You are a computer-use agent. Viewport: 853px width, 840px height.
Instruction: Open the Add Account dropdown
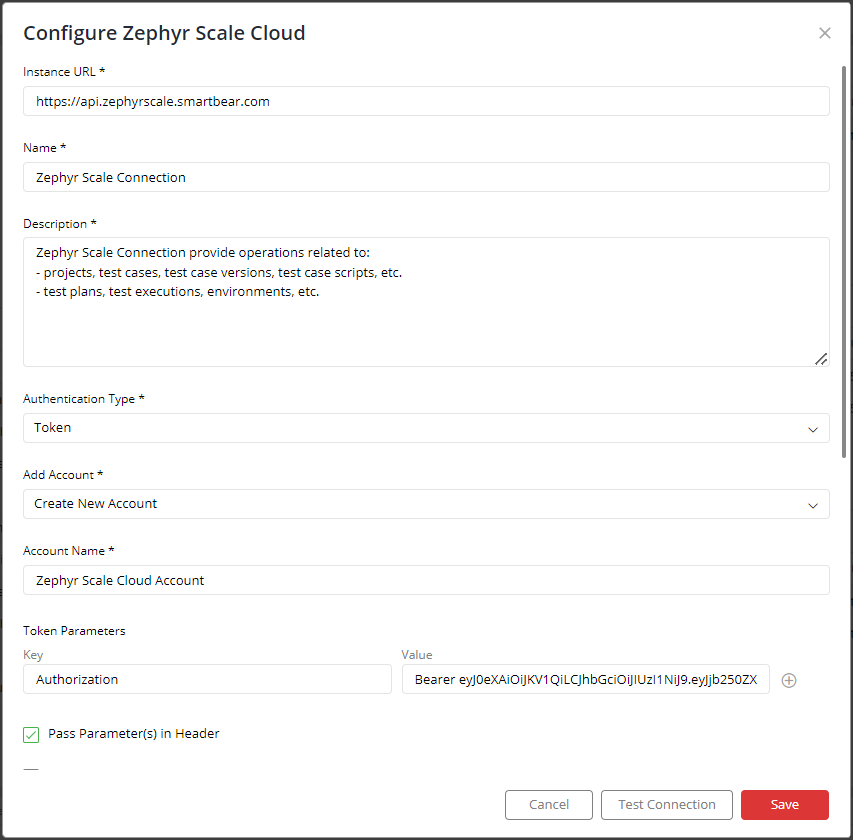(x=426, y=504)
